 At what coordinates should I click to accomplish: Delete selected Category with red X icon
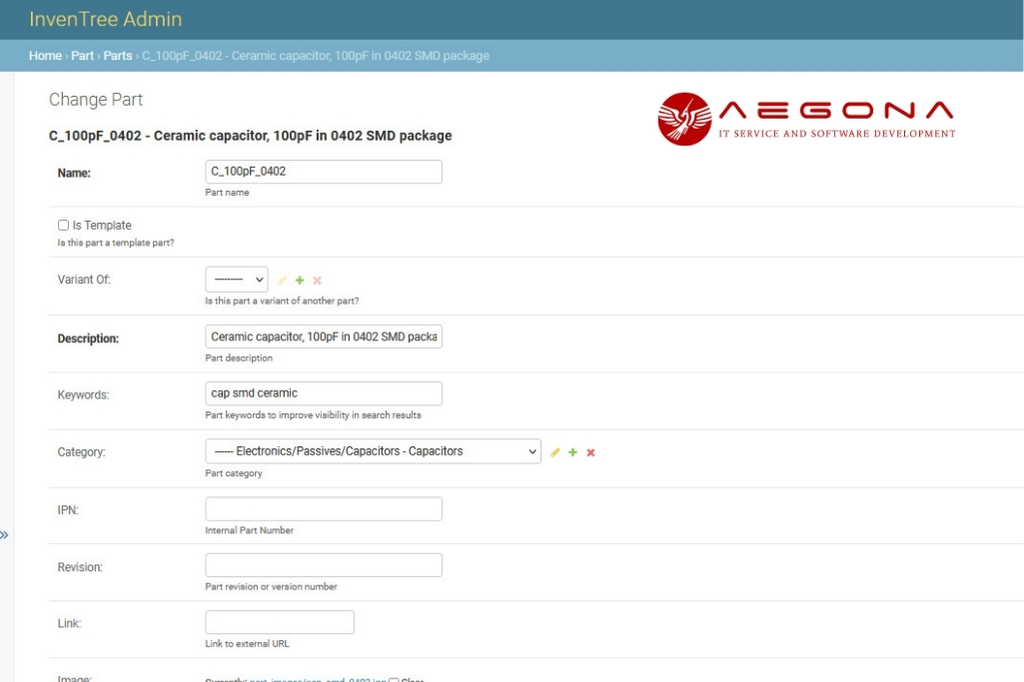(590, 452)
